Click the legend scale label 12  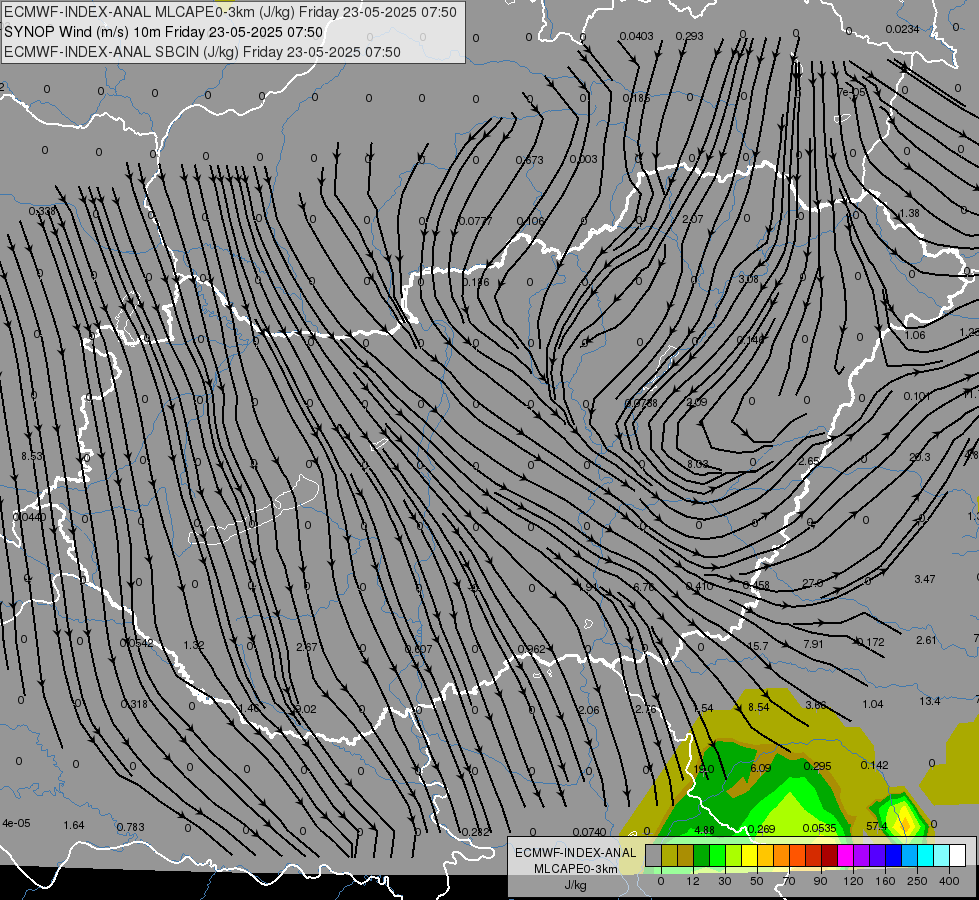692,881
